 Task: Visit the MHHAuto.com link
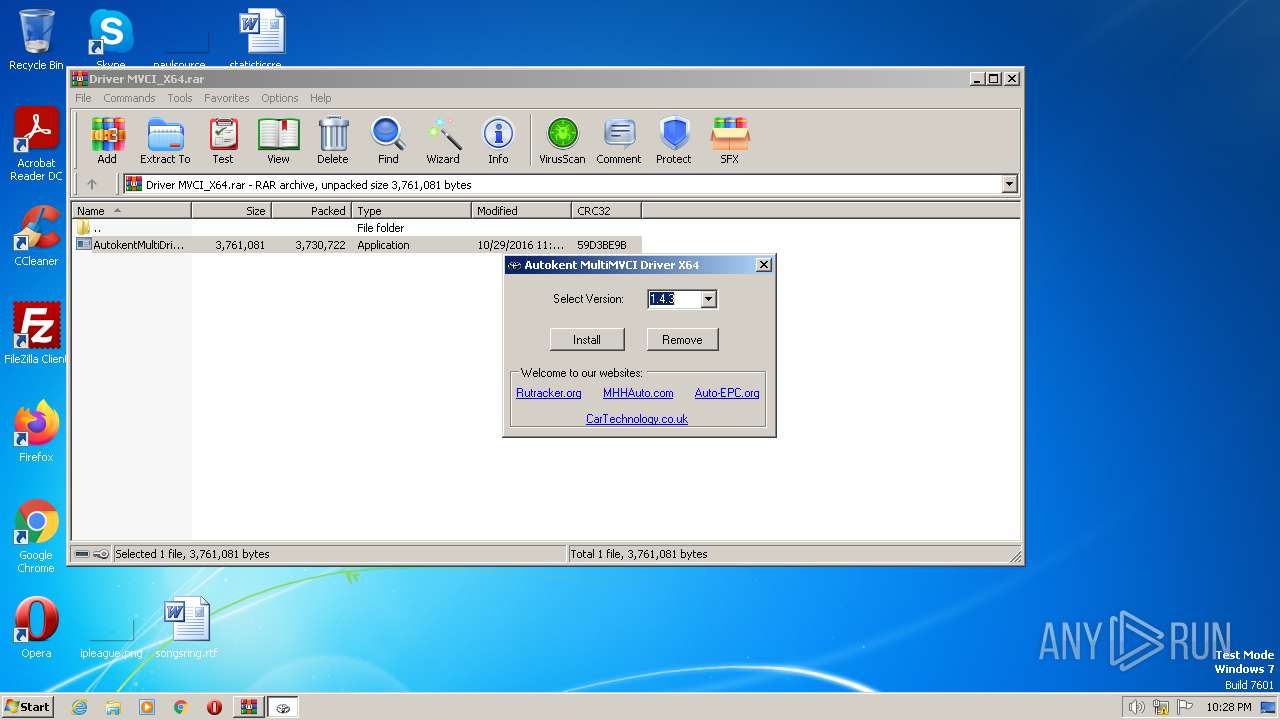tap(638, 393)
